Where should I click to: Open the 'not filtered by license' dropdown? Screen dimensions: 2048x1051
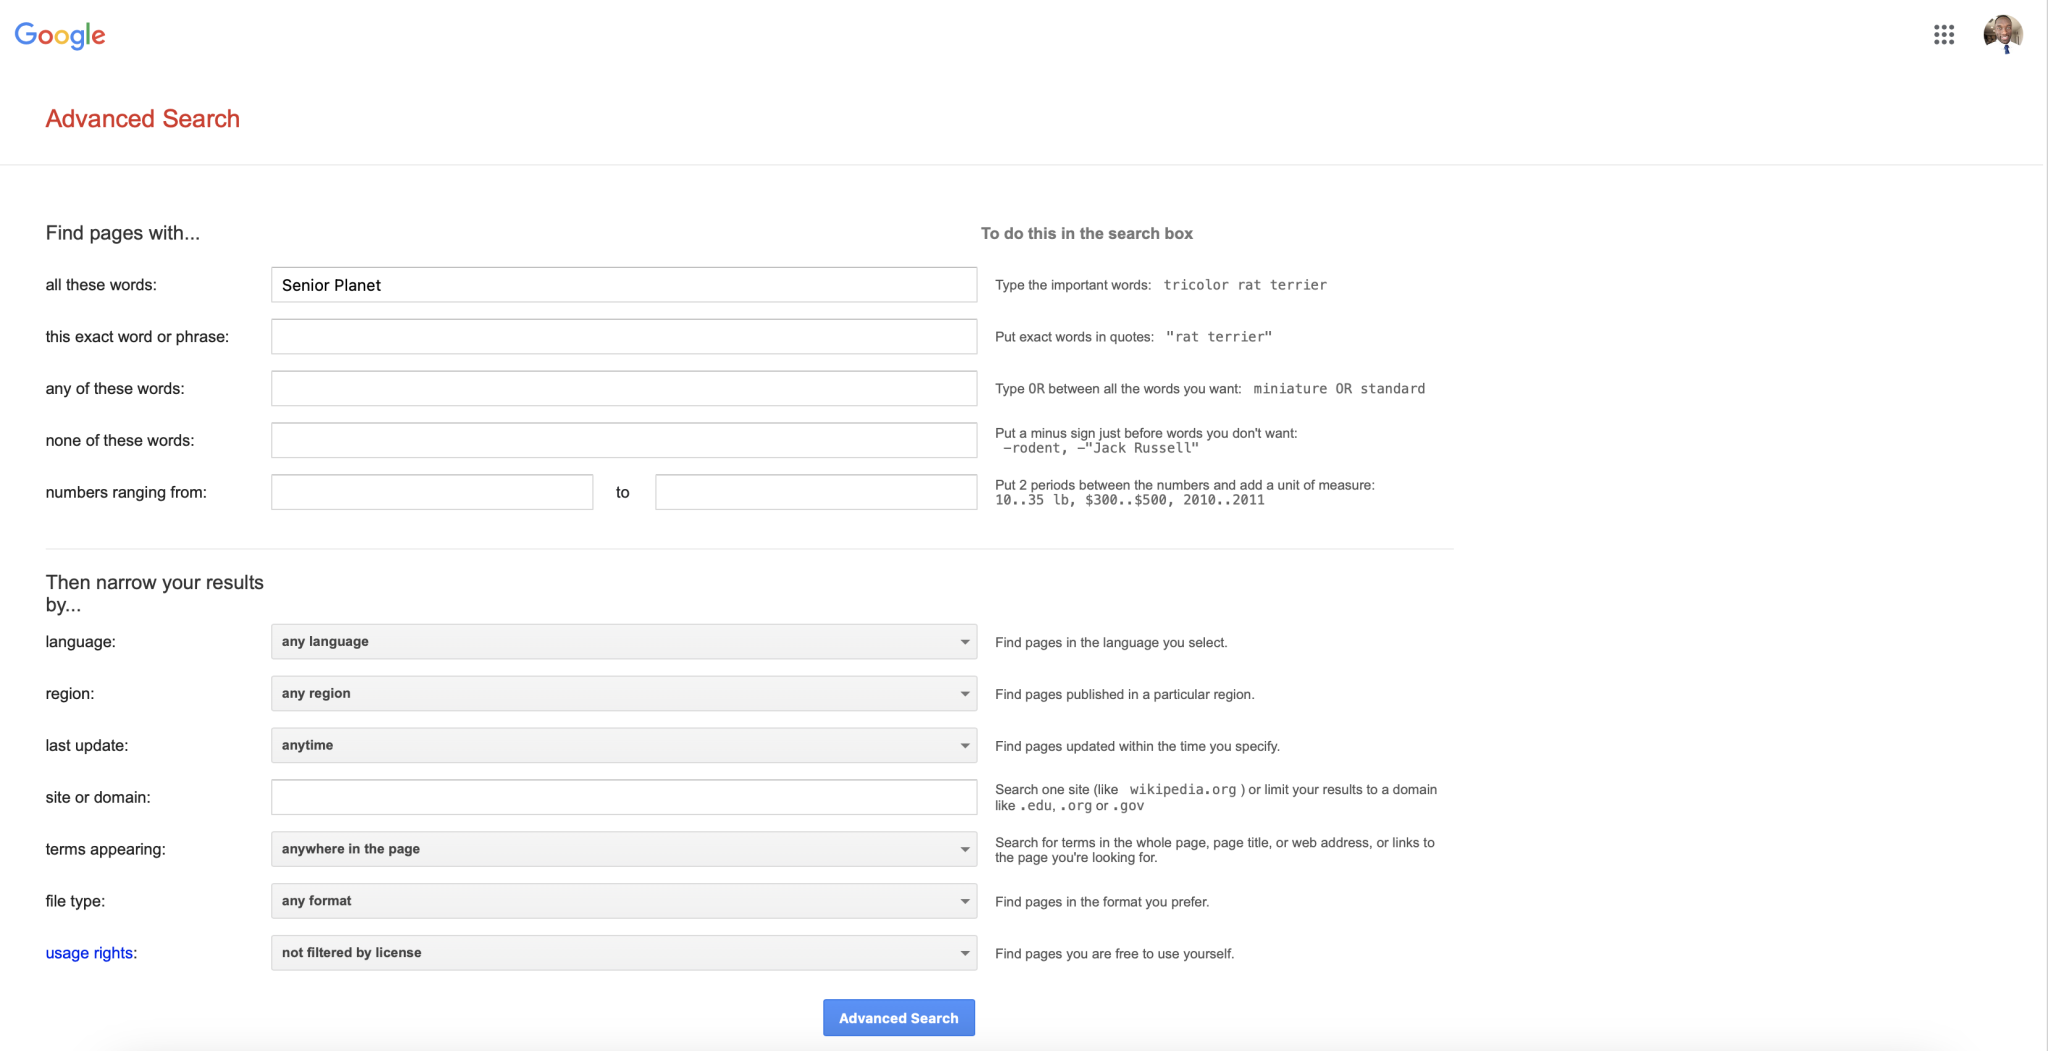(x=624, y=954)
